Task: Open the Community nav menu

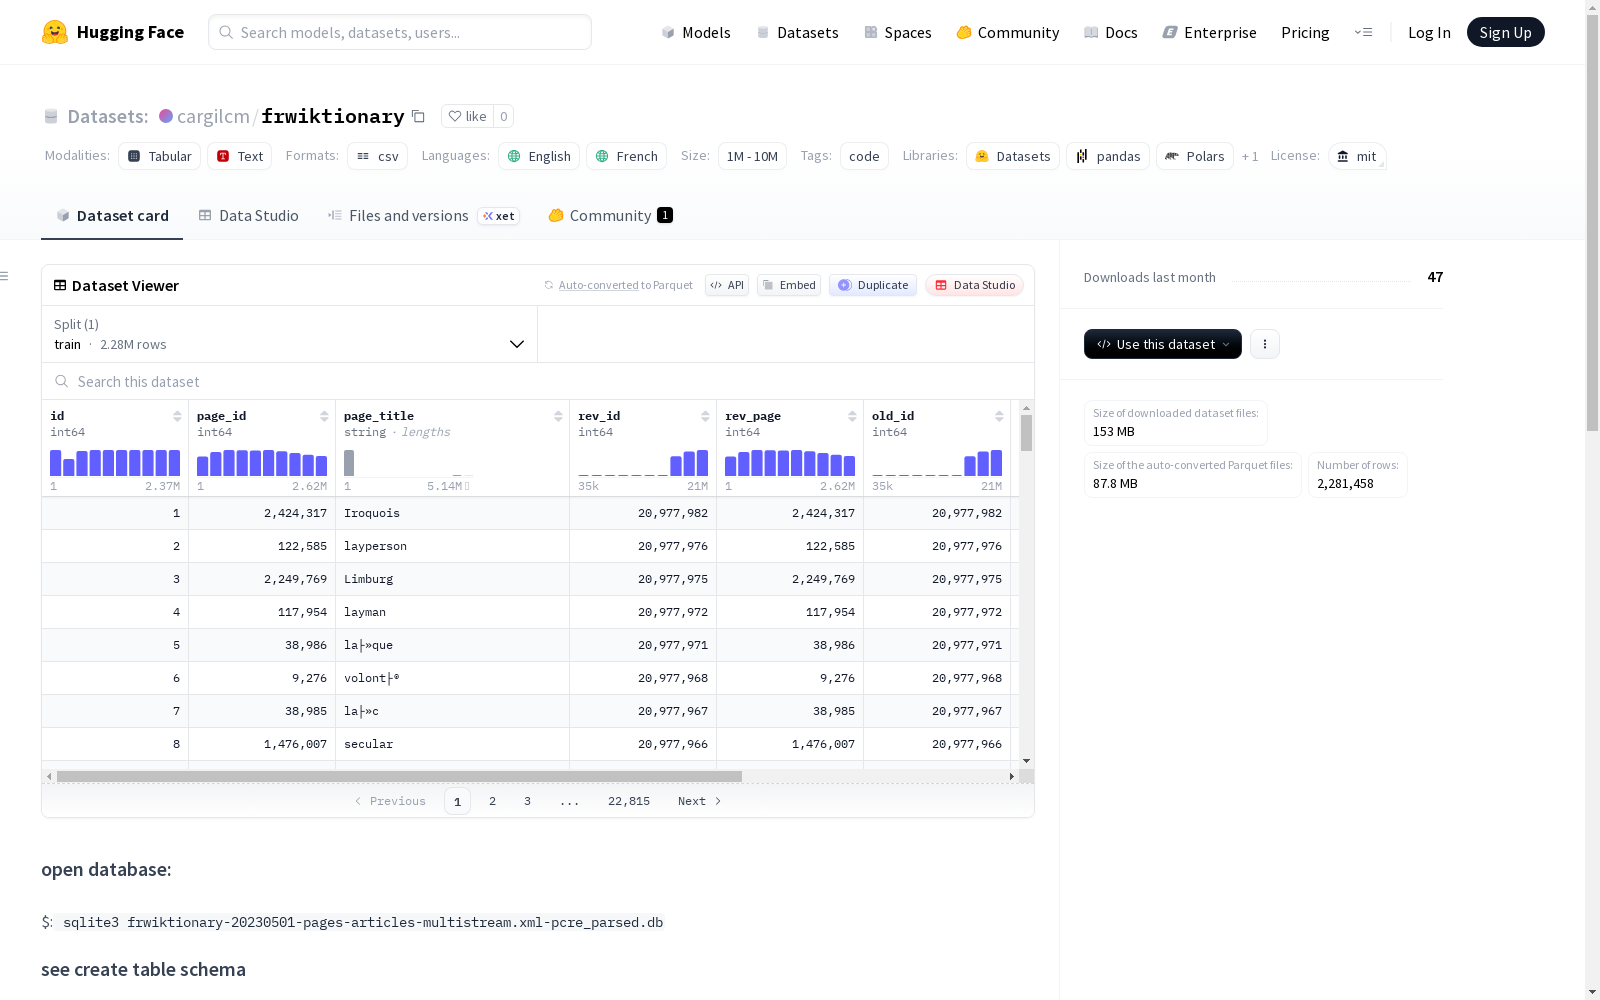Action: point(1008,32)
